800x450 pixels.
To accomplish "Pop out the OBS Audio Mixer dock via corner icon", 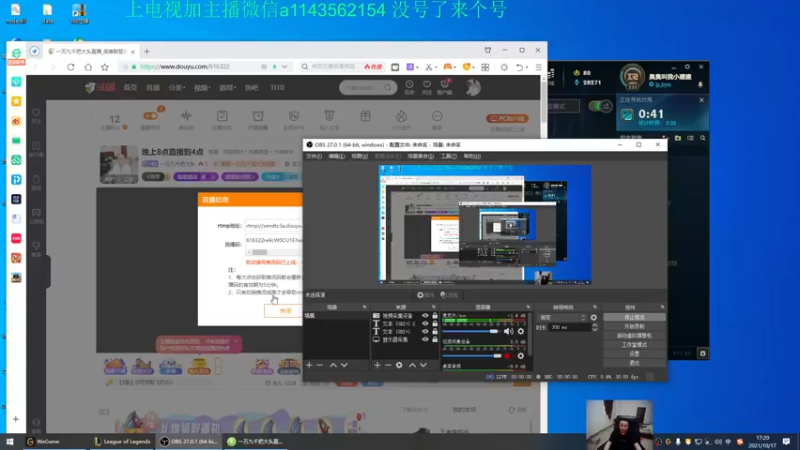I will pos(528,307).
